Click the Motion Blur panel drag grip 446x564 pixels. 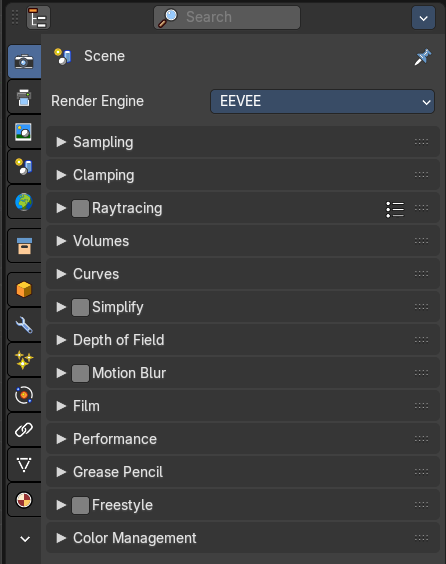tap(421, 373)
